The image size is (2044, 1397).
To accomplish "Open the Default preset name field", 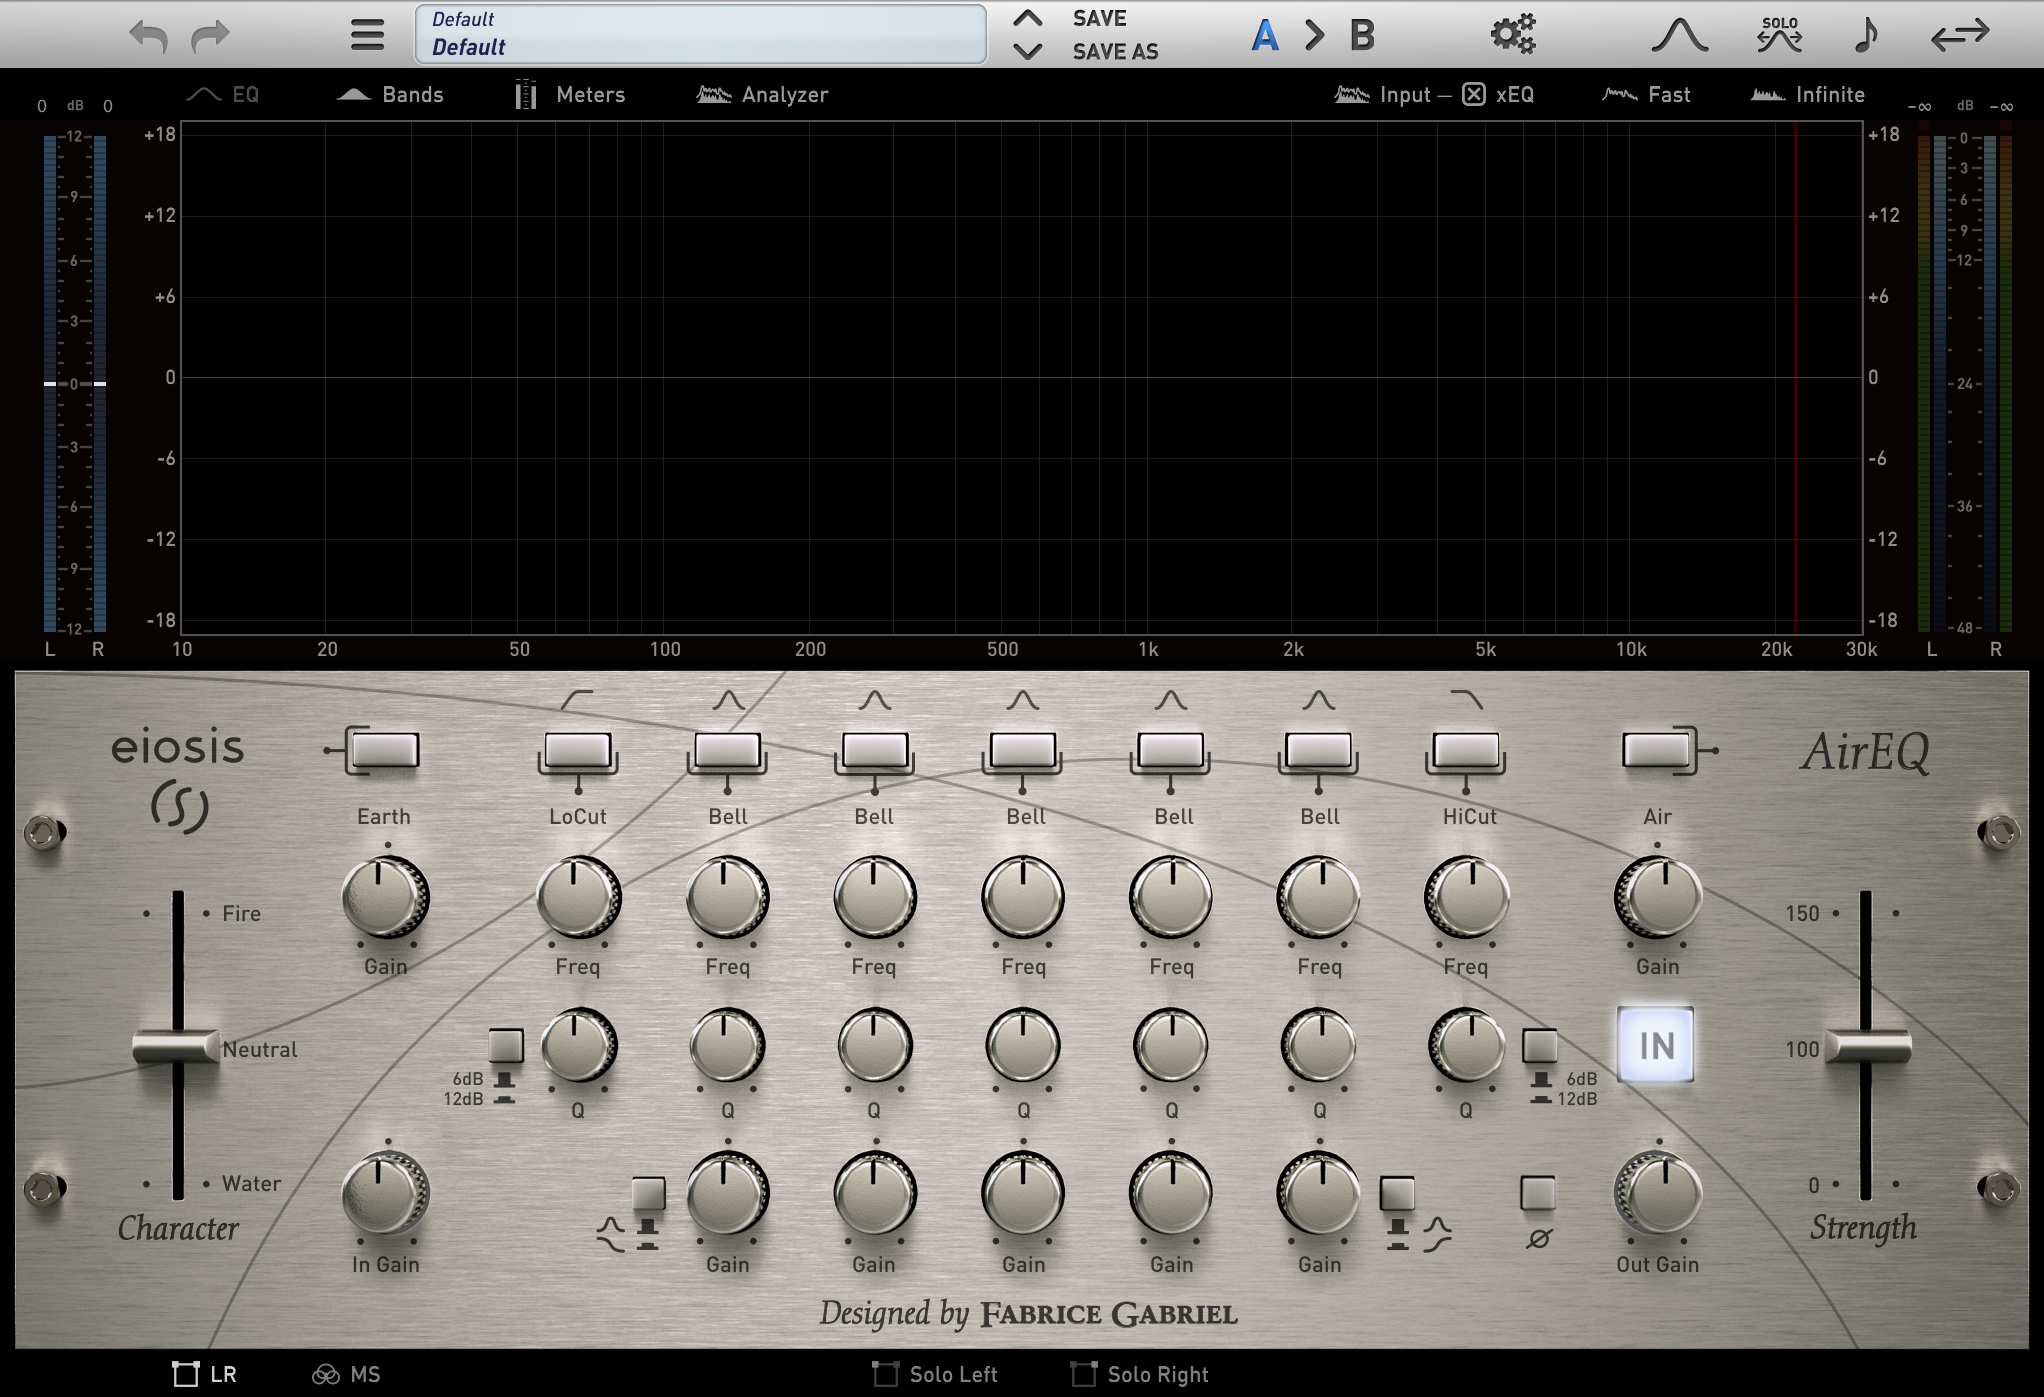I will 701,34.
